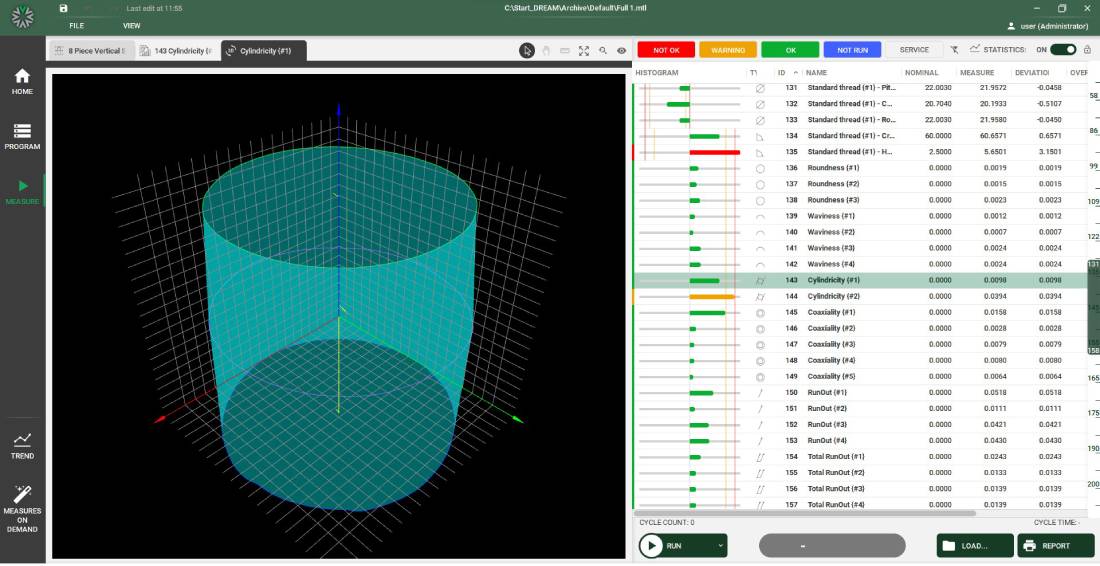Click the fit-to-screen expand icon
1100x566 pixels.
(x=584, y=50)
